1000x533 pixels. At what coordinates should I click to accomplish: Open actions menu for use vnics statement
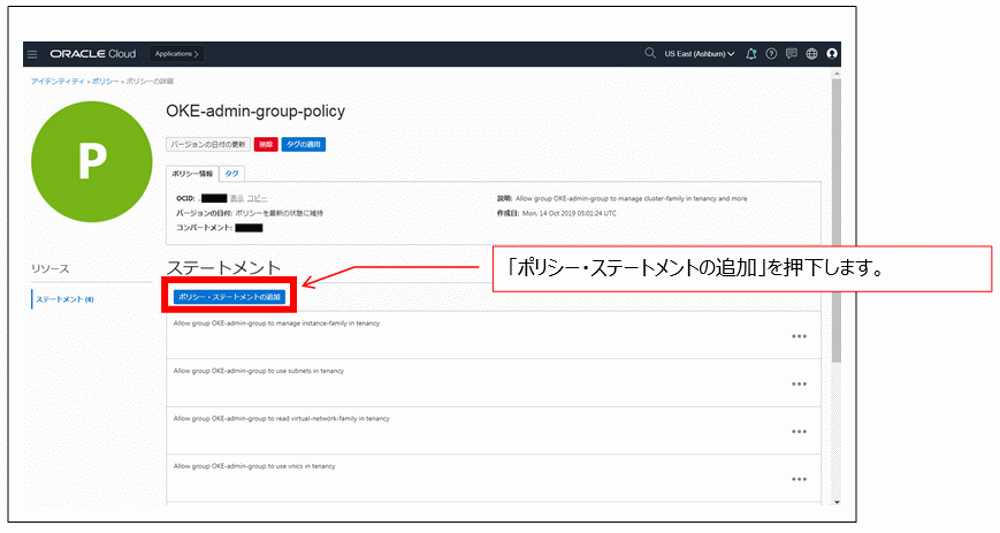799,479
